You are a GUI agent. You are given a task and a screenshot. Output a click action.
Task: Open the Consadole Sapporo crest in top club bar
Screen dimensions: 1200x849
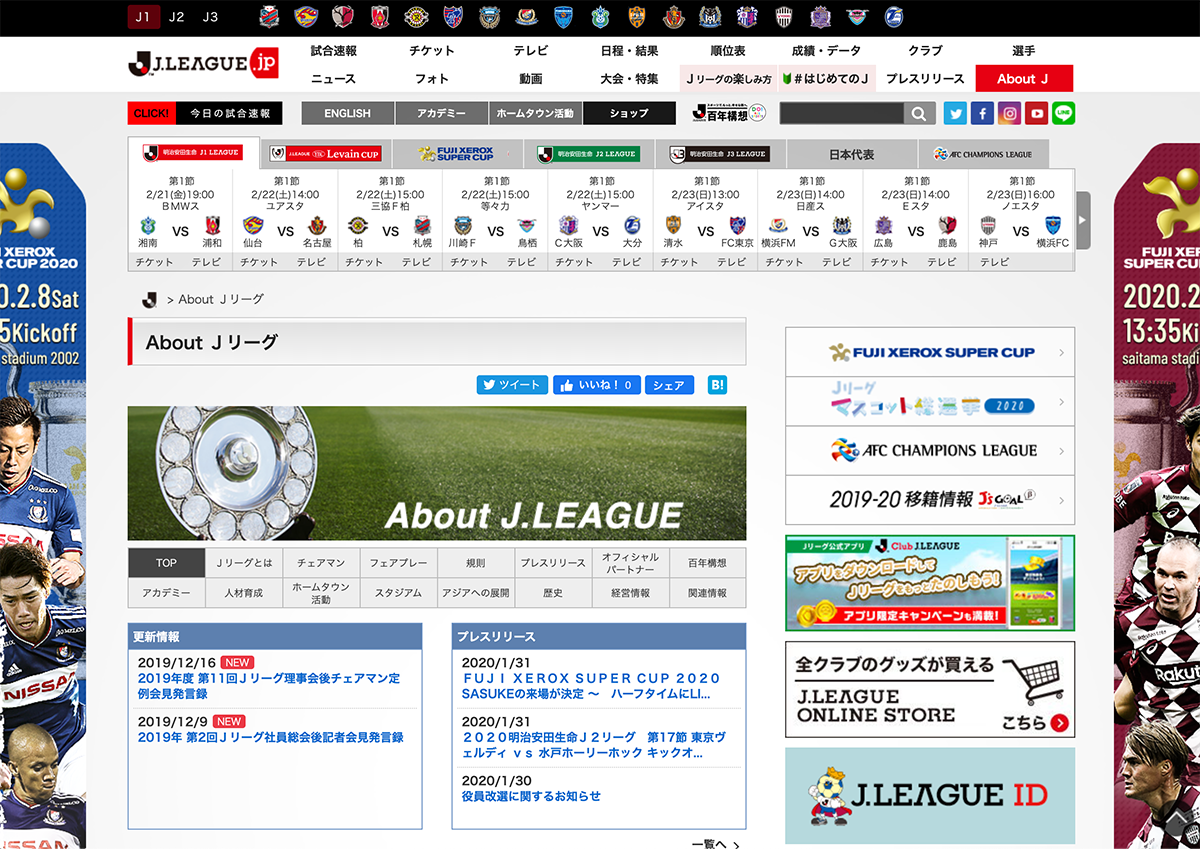pos(270,16)
